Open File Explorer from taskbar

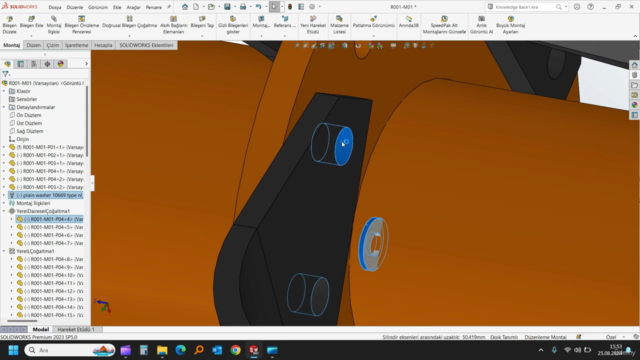coord(162,350)
